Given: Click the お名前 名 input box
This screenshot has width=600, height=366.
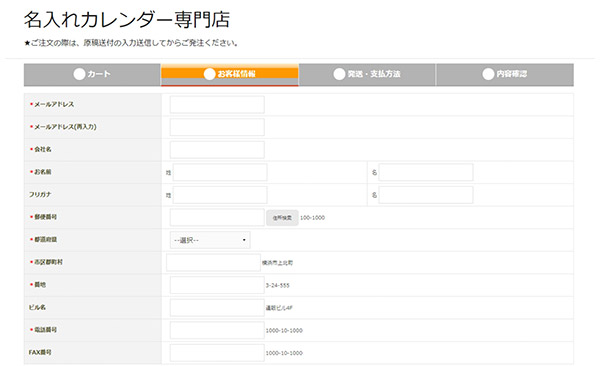Looking at the screenshot, I should [x=426, y=172].
